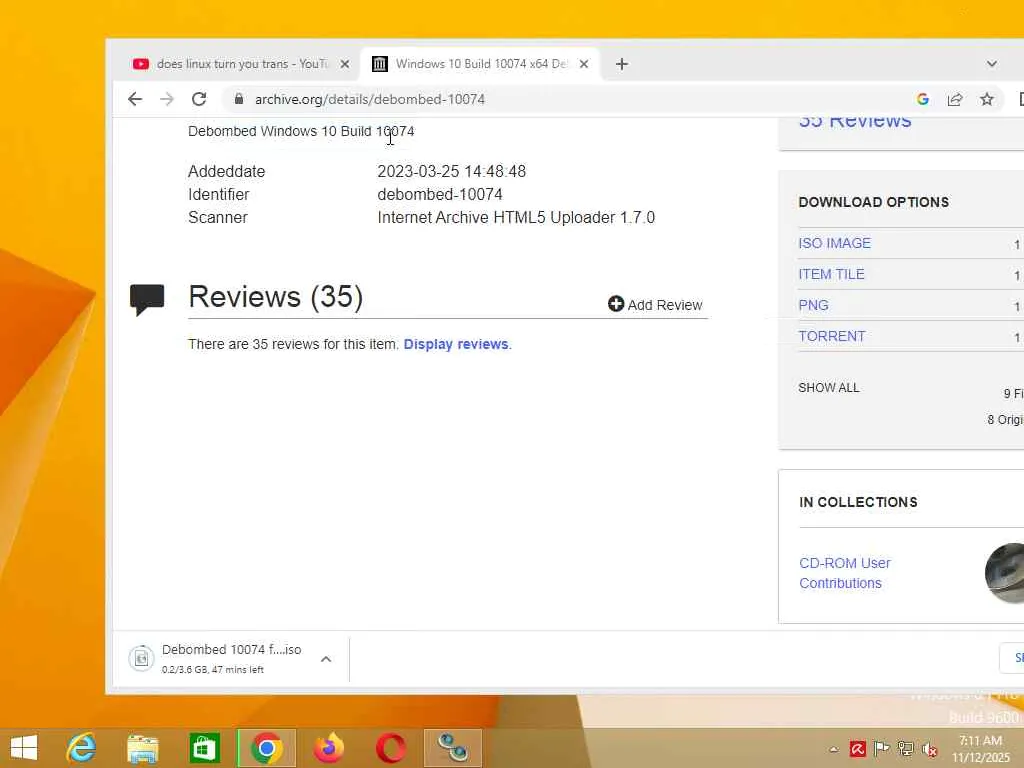Screen dimensions: 1024x768
Task: Open the Action Center flag icon
Action: click(882, 749)
